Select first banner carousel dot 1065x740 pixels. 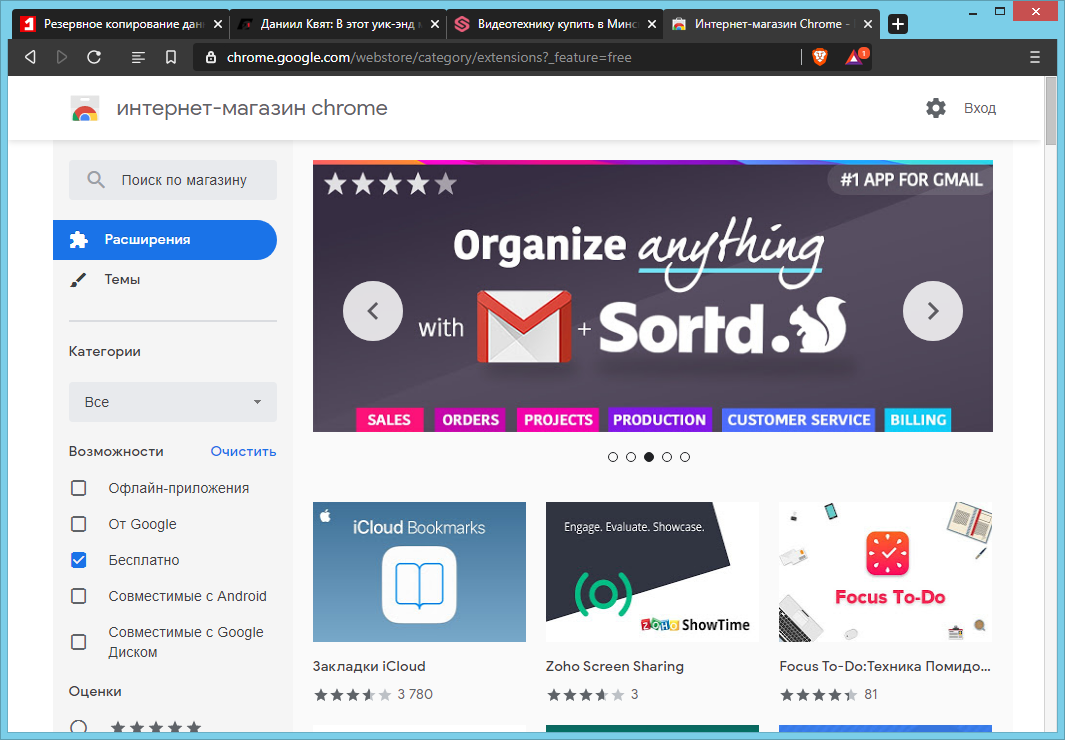(x=613, y=457)
